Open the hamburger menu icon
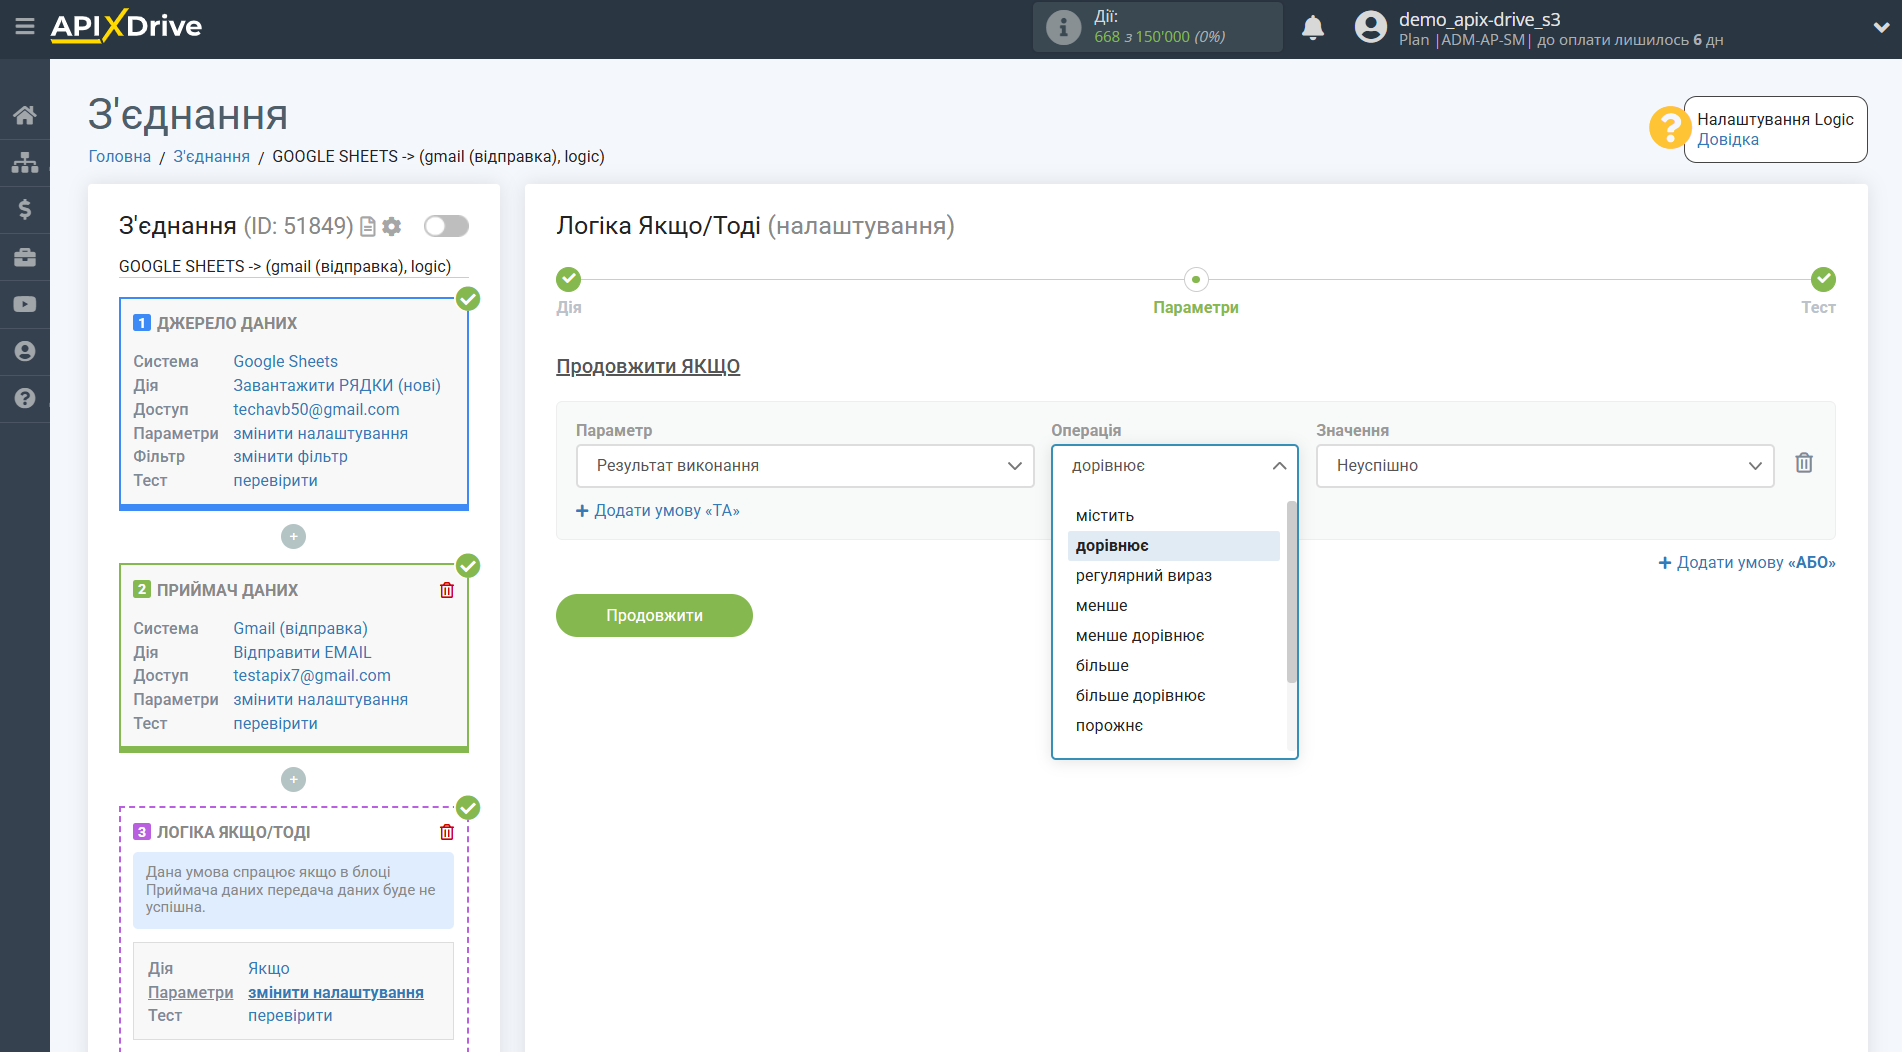The width and height of the screenshot is (1902, 1052). (x=25, y=27)
